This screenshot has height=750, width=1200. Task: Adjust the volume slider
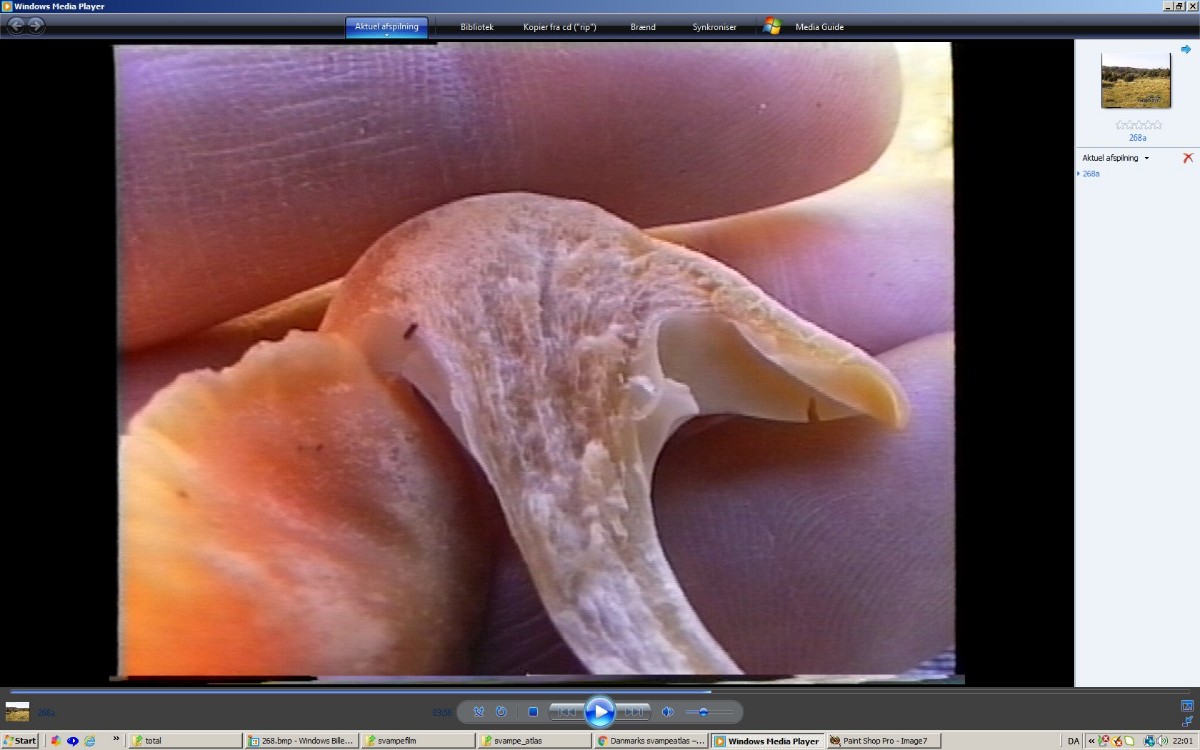pos(704,712)
